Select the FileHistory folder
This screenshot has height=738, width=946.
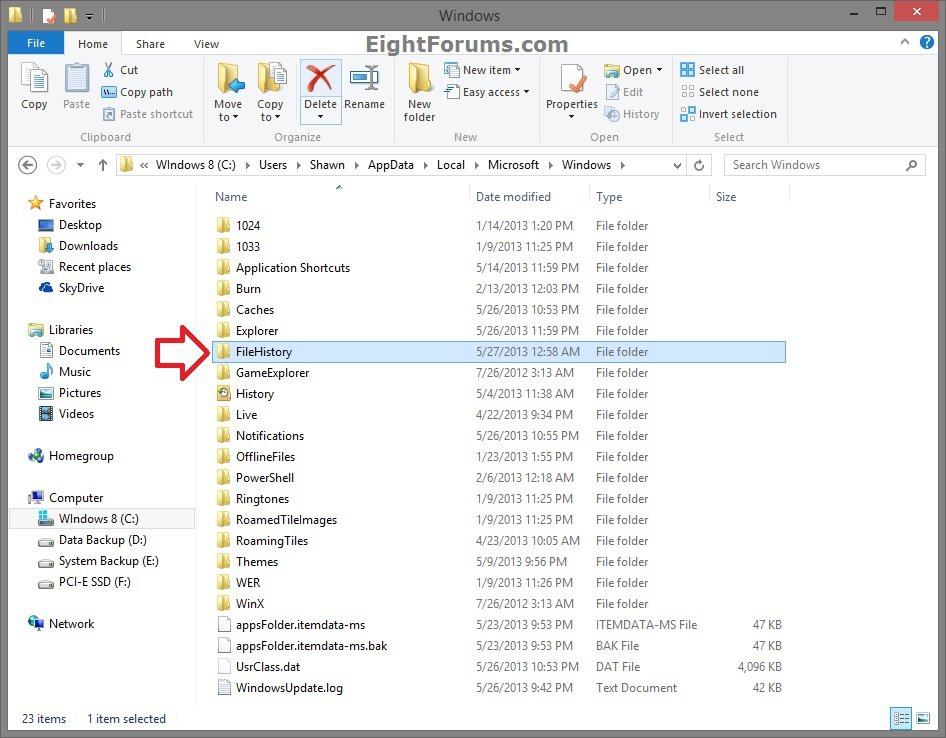point(264,352)
